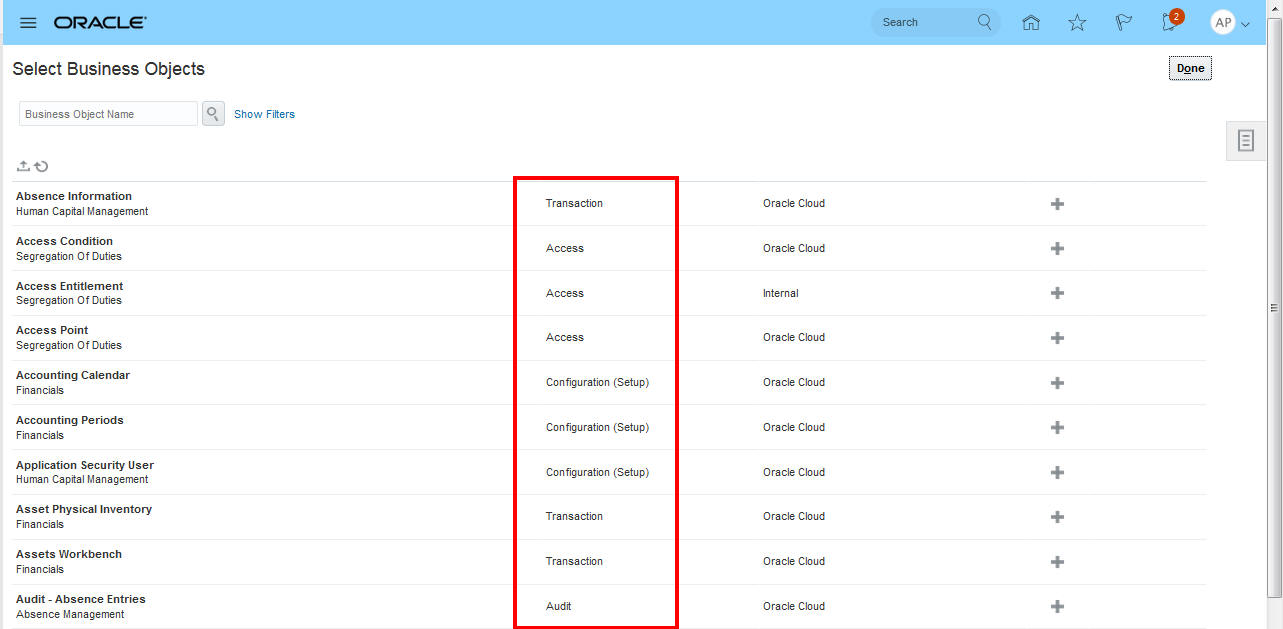Click the Show Filters link

(x=264, y=114)
